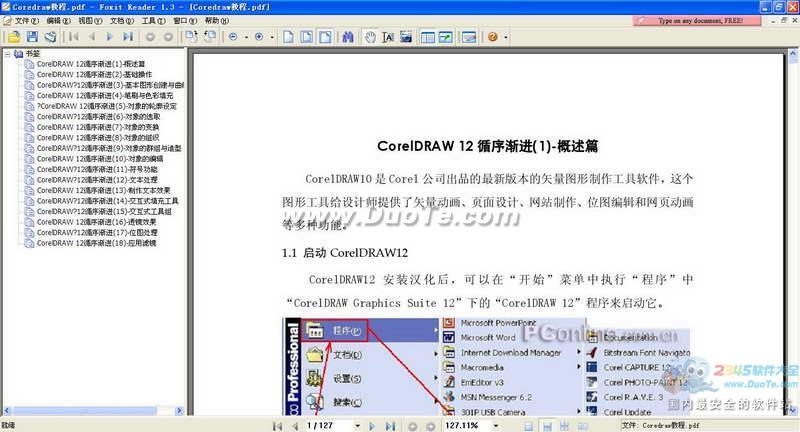
Task: Click bookmark panel horizontal scrollbar
Action: pos(85,411)
